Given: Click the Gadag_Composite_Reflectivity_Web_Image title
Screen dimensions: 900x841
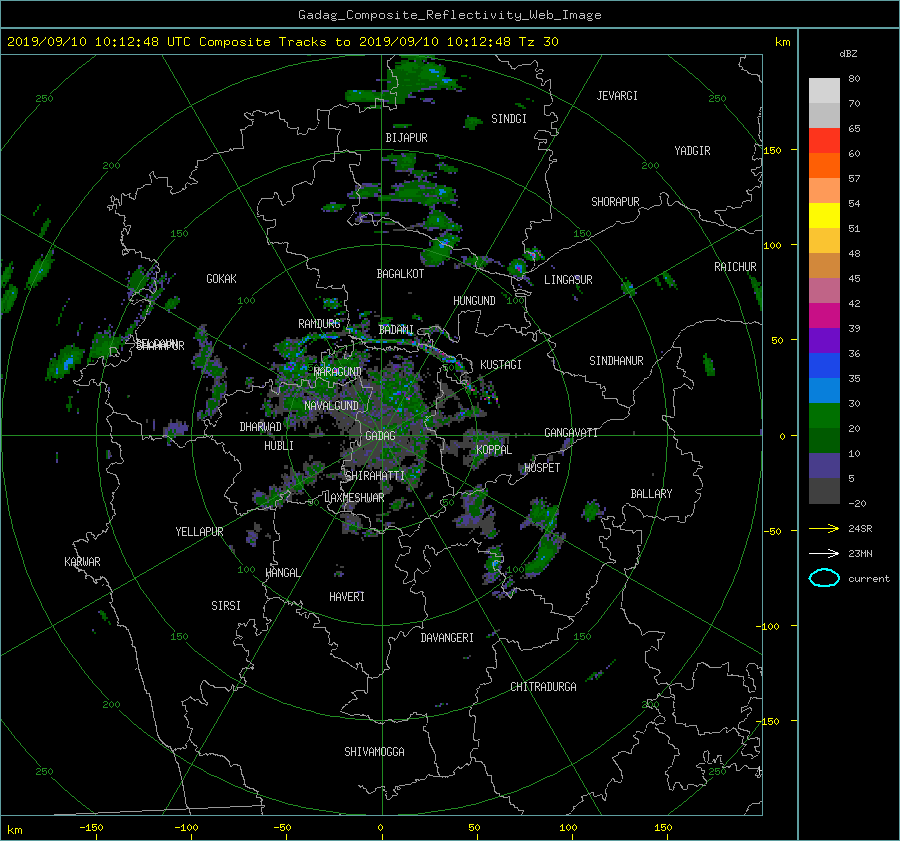Looking at the screenshot, I should [449, 15].
